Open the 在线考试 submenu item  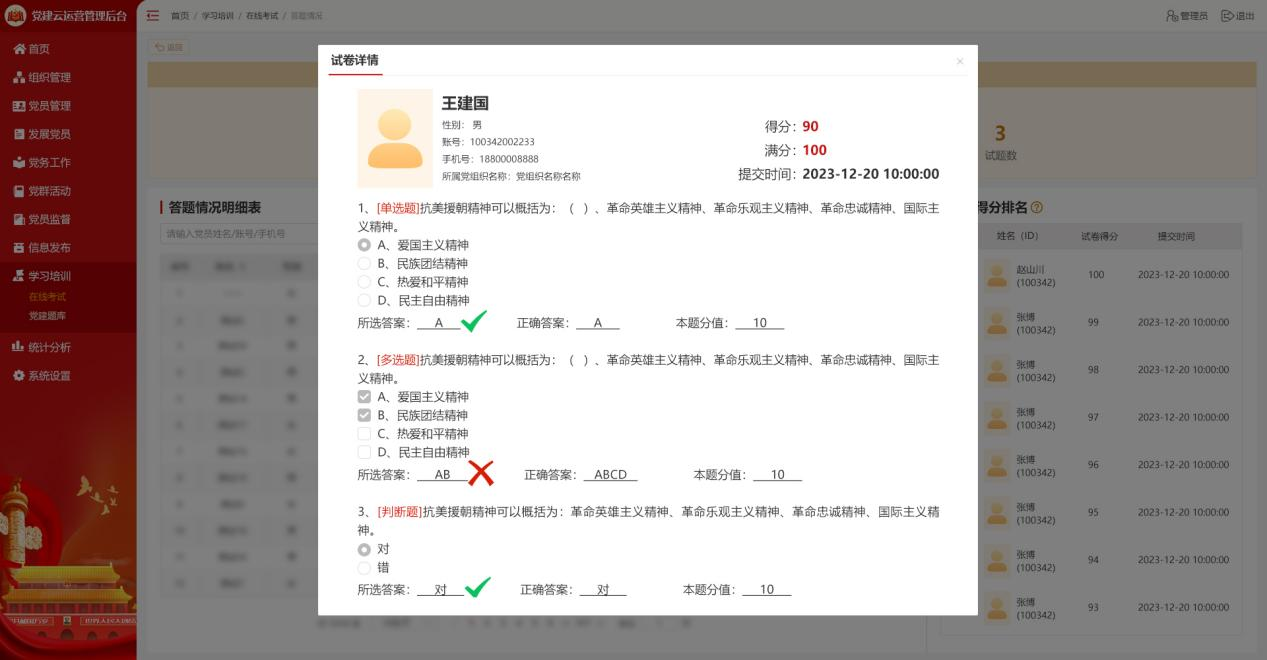(x=48, y=297)
